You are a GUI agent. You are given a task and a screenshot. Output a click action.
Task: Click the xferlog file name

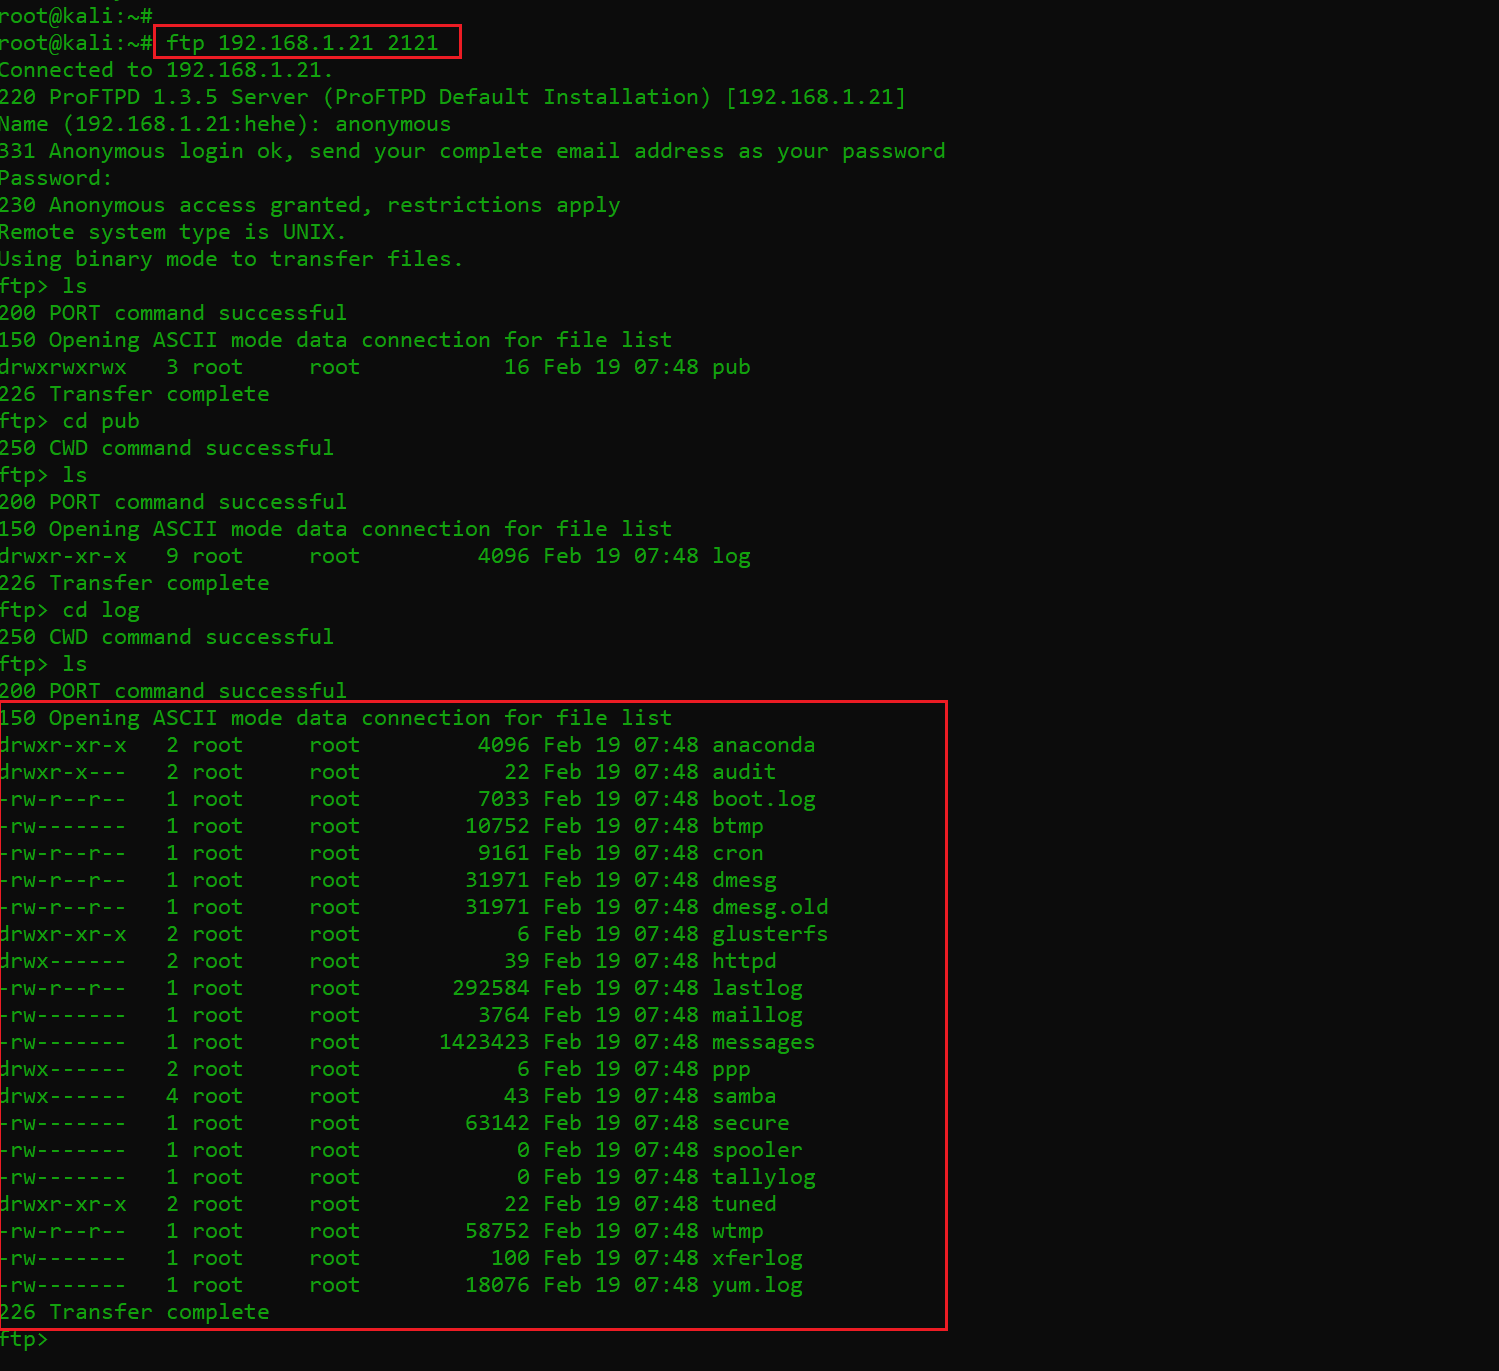pyautogui.click(x=756, y=1258)
